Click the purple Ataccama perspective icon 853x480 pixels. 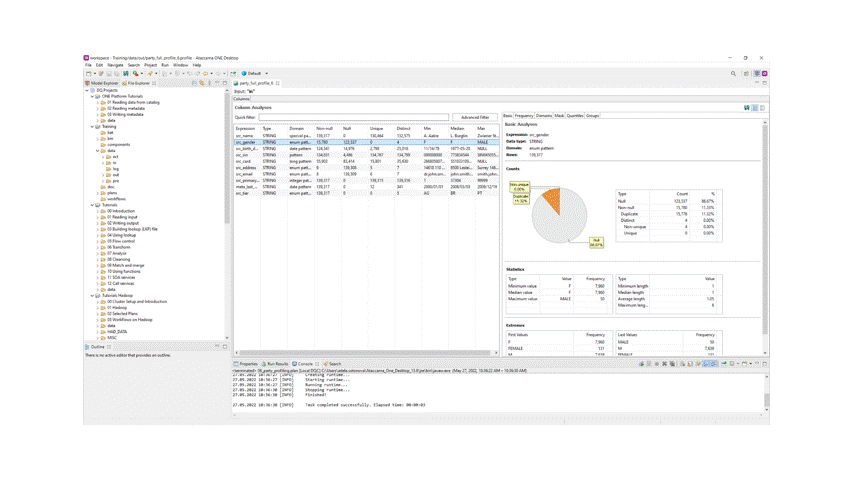pos(764,73)
